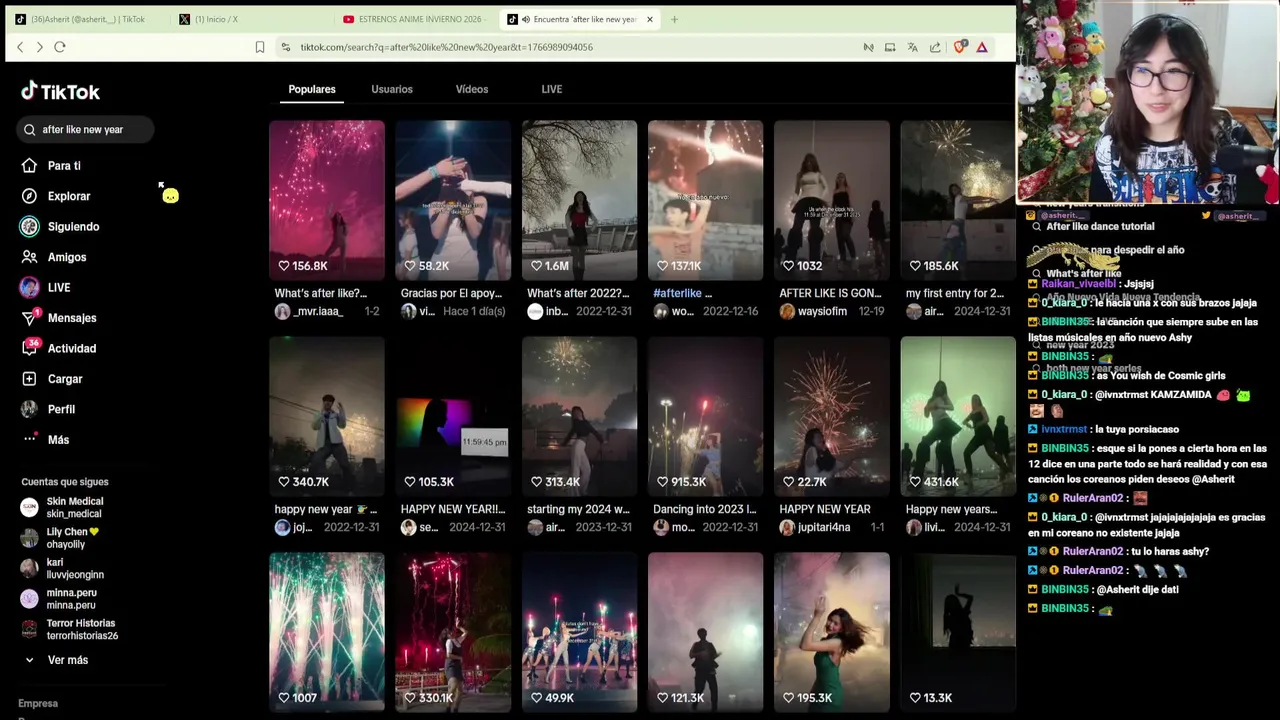Image resolution: width=1280 pixels, height=720 pixels.
Task: Open video with 1007 likes
Action: click(326, 632)
